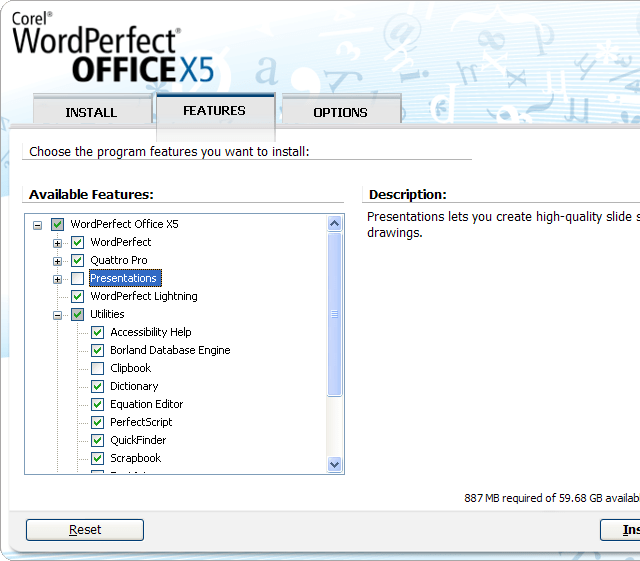Toggle the Utilities checkbox
Viewport: 640px width, 561px height.
(x=78, y=314)
